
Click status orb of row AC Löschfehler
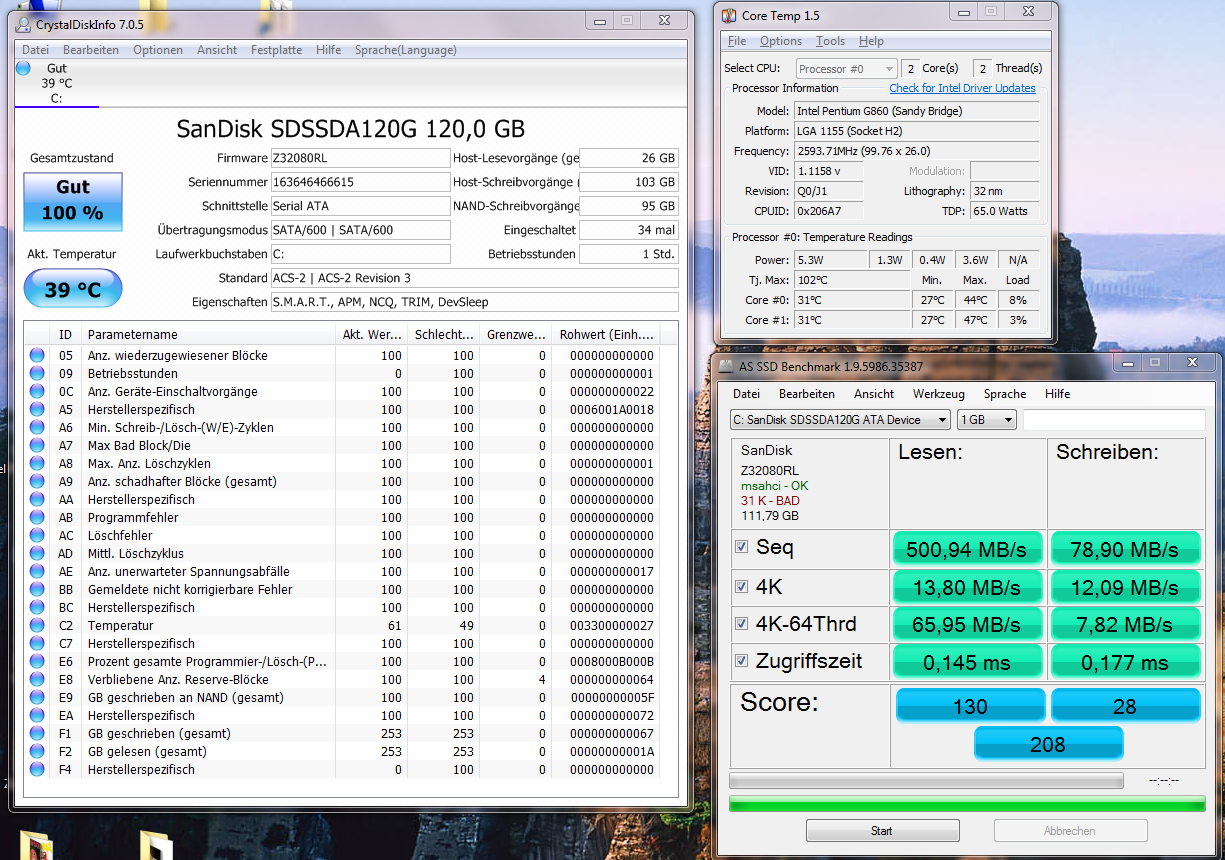(x=37, y=535)
